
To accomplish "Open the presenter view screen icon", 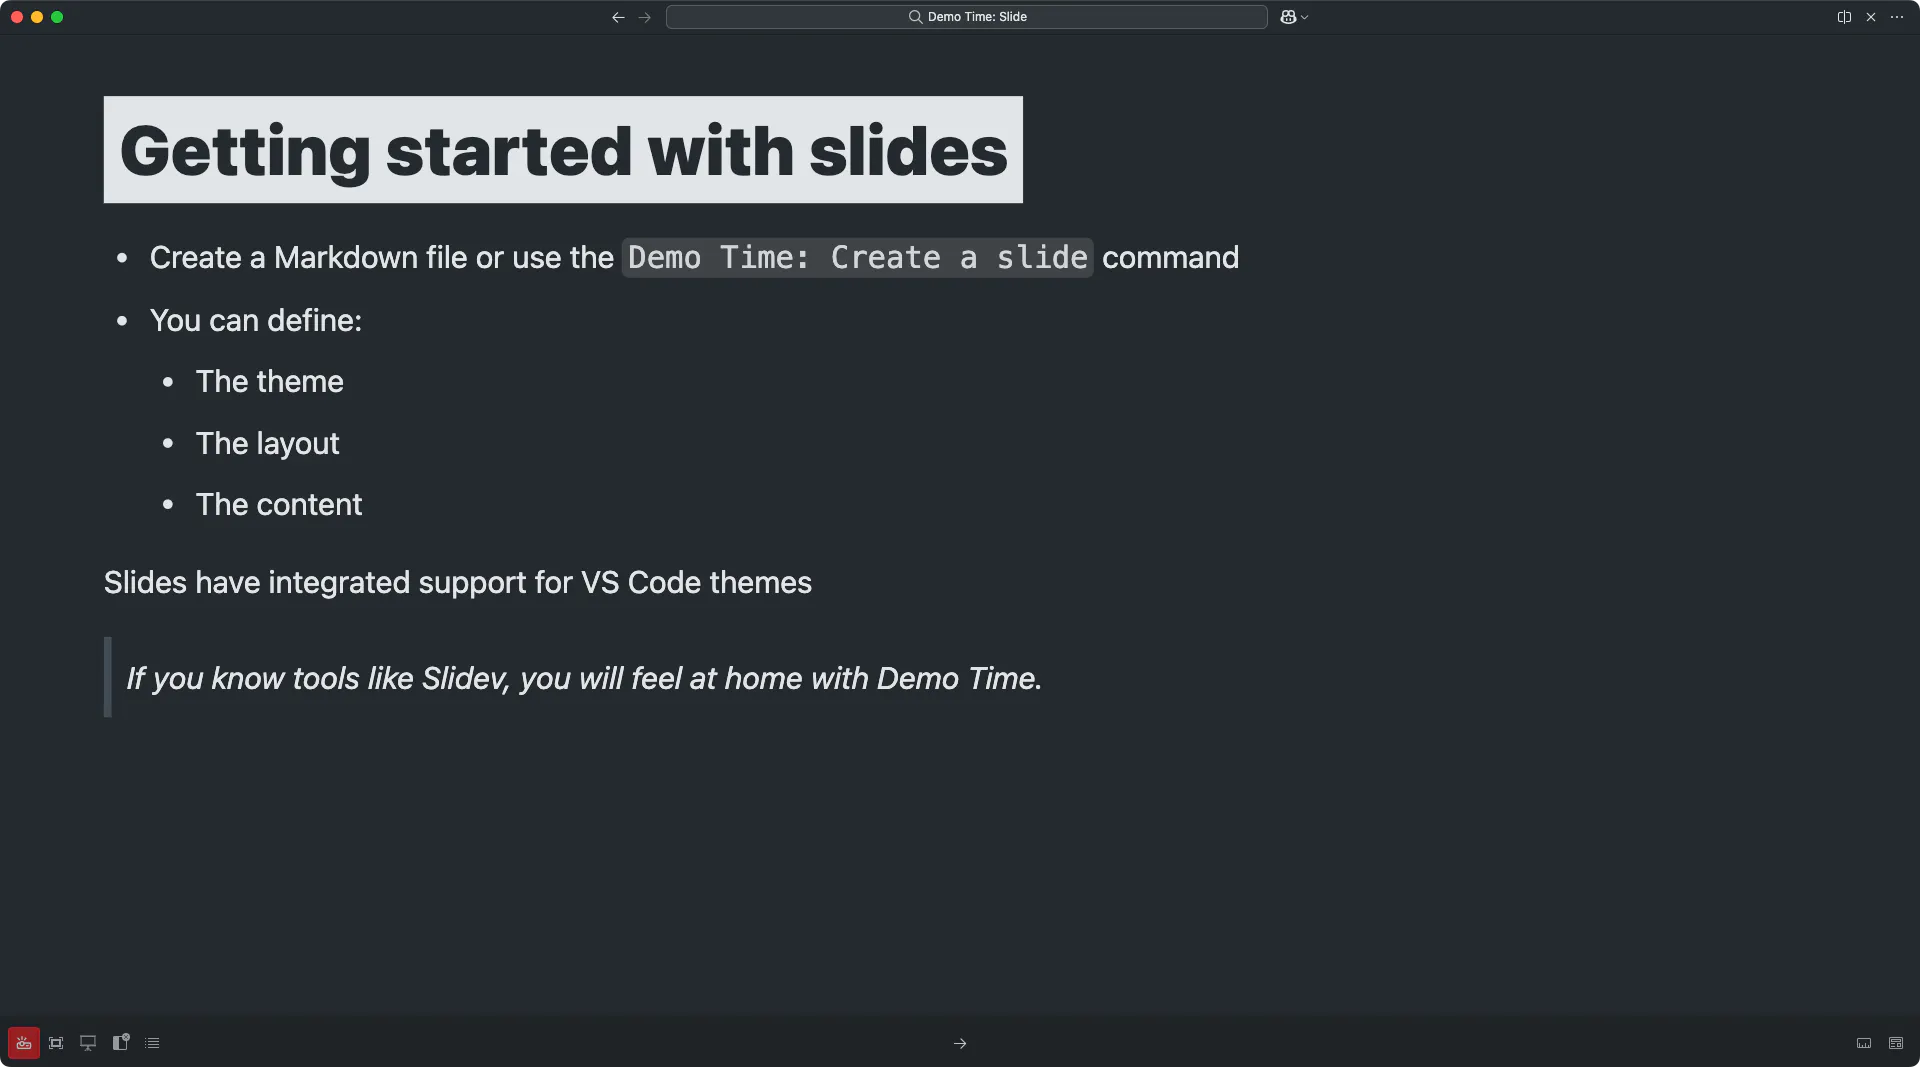I will click(x=88, y=1043).
